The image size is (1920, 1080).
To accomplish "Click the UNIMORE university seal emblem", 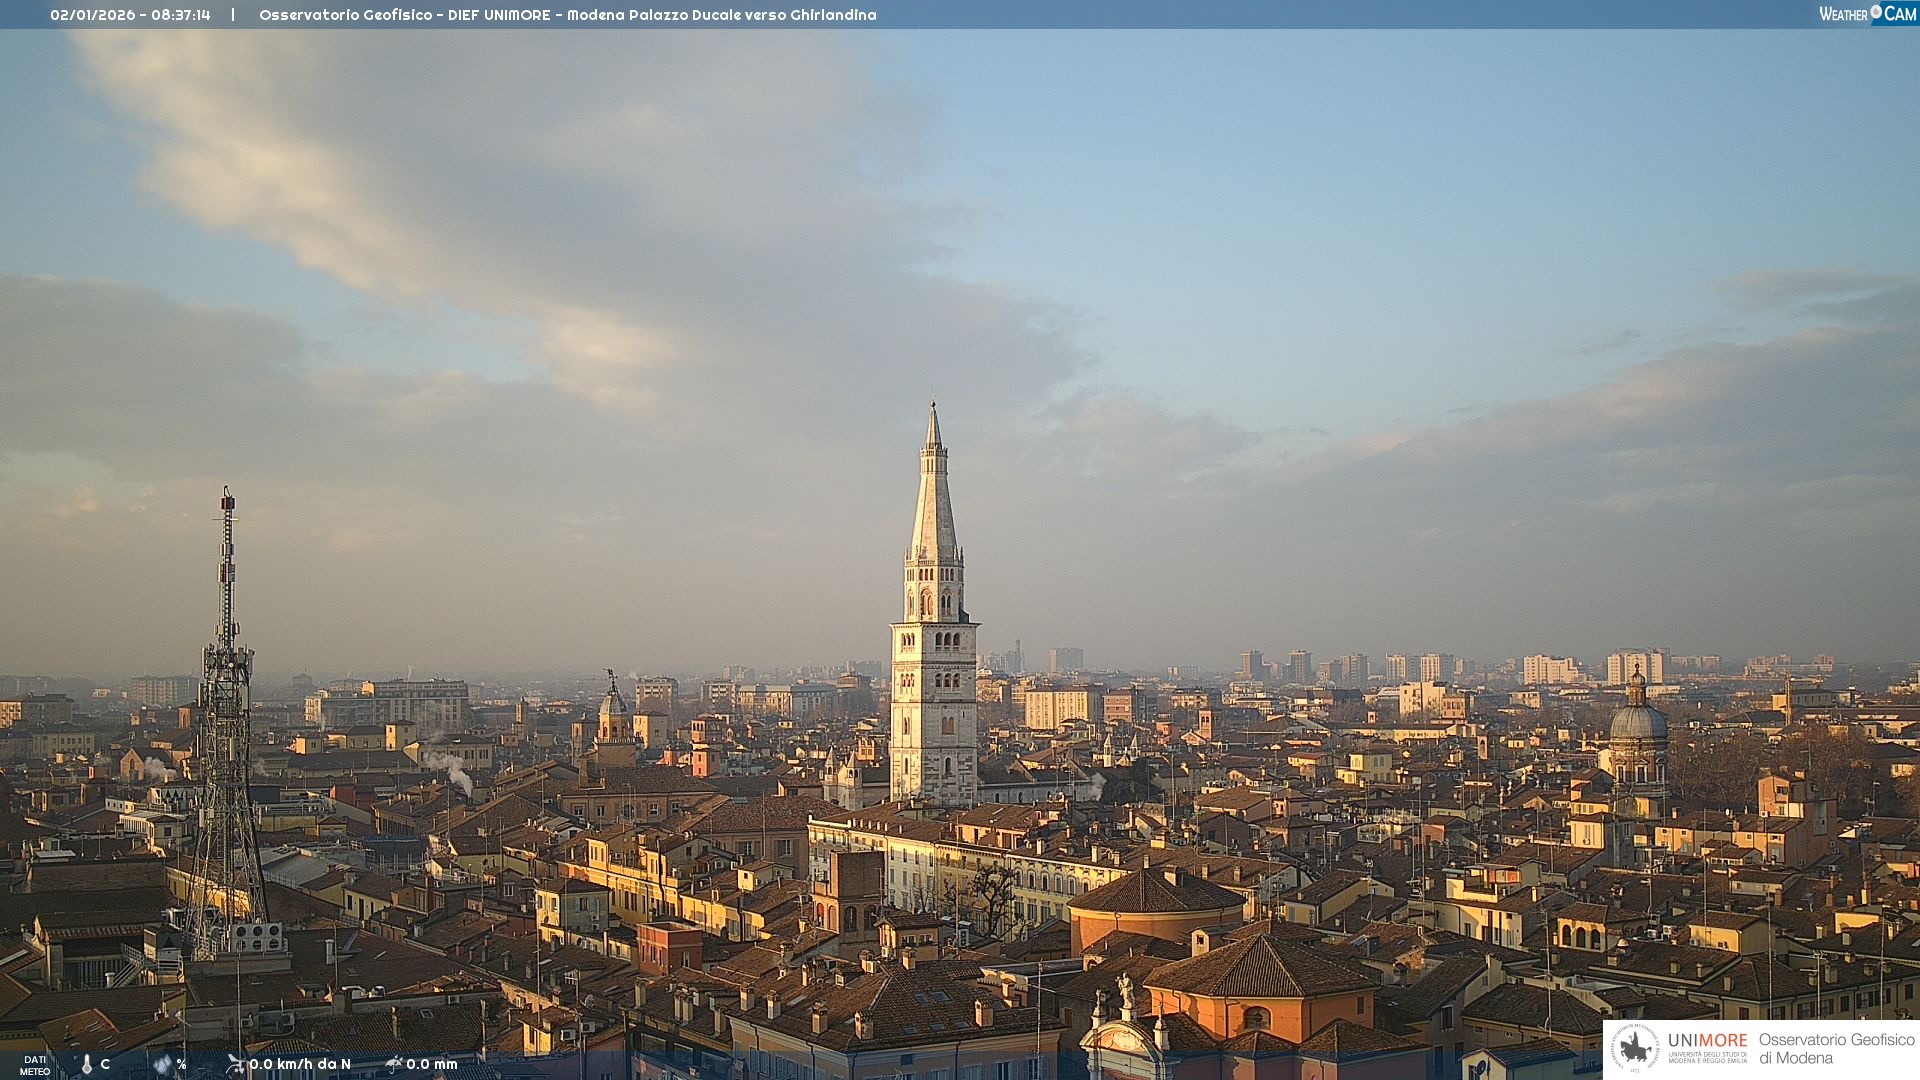I will click(1635, 1048).
